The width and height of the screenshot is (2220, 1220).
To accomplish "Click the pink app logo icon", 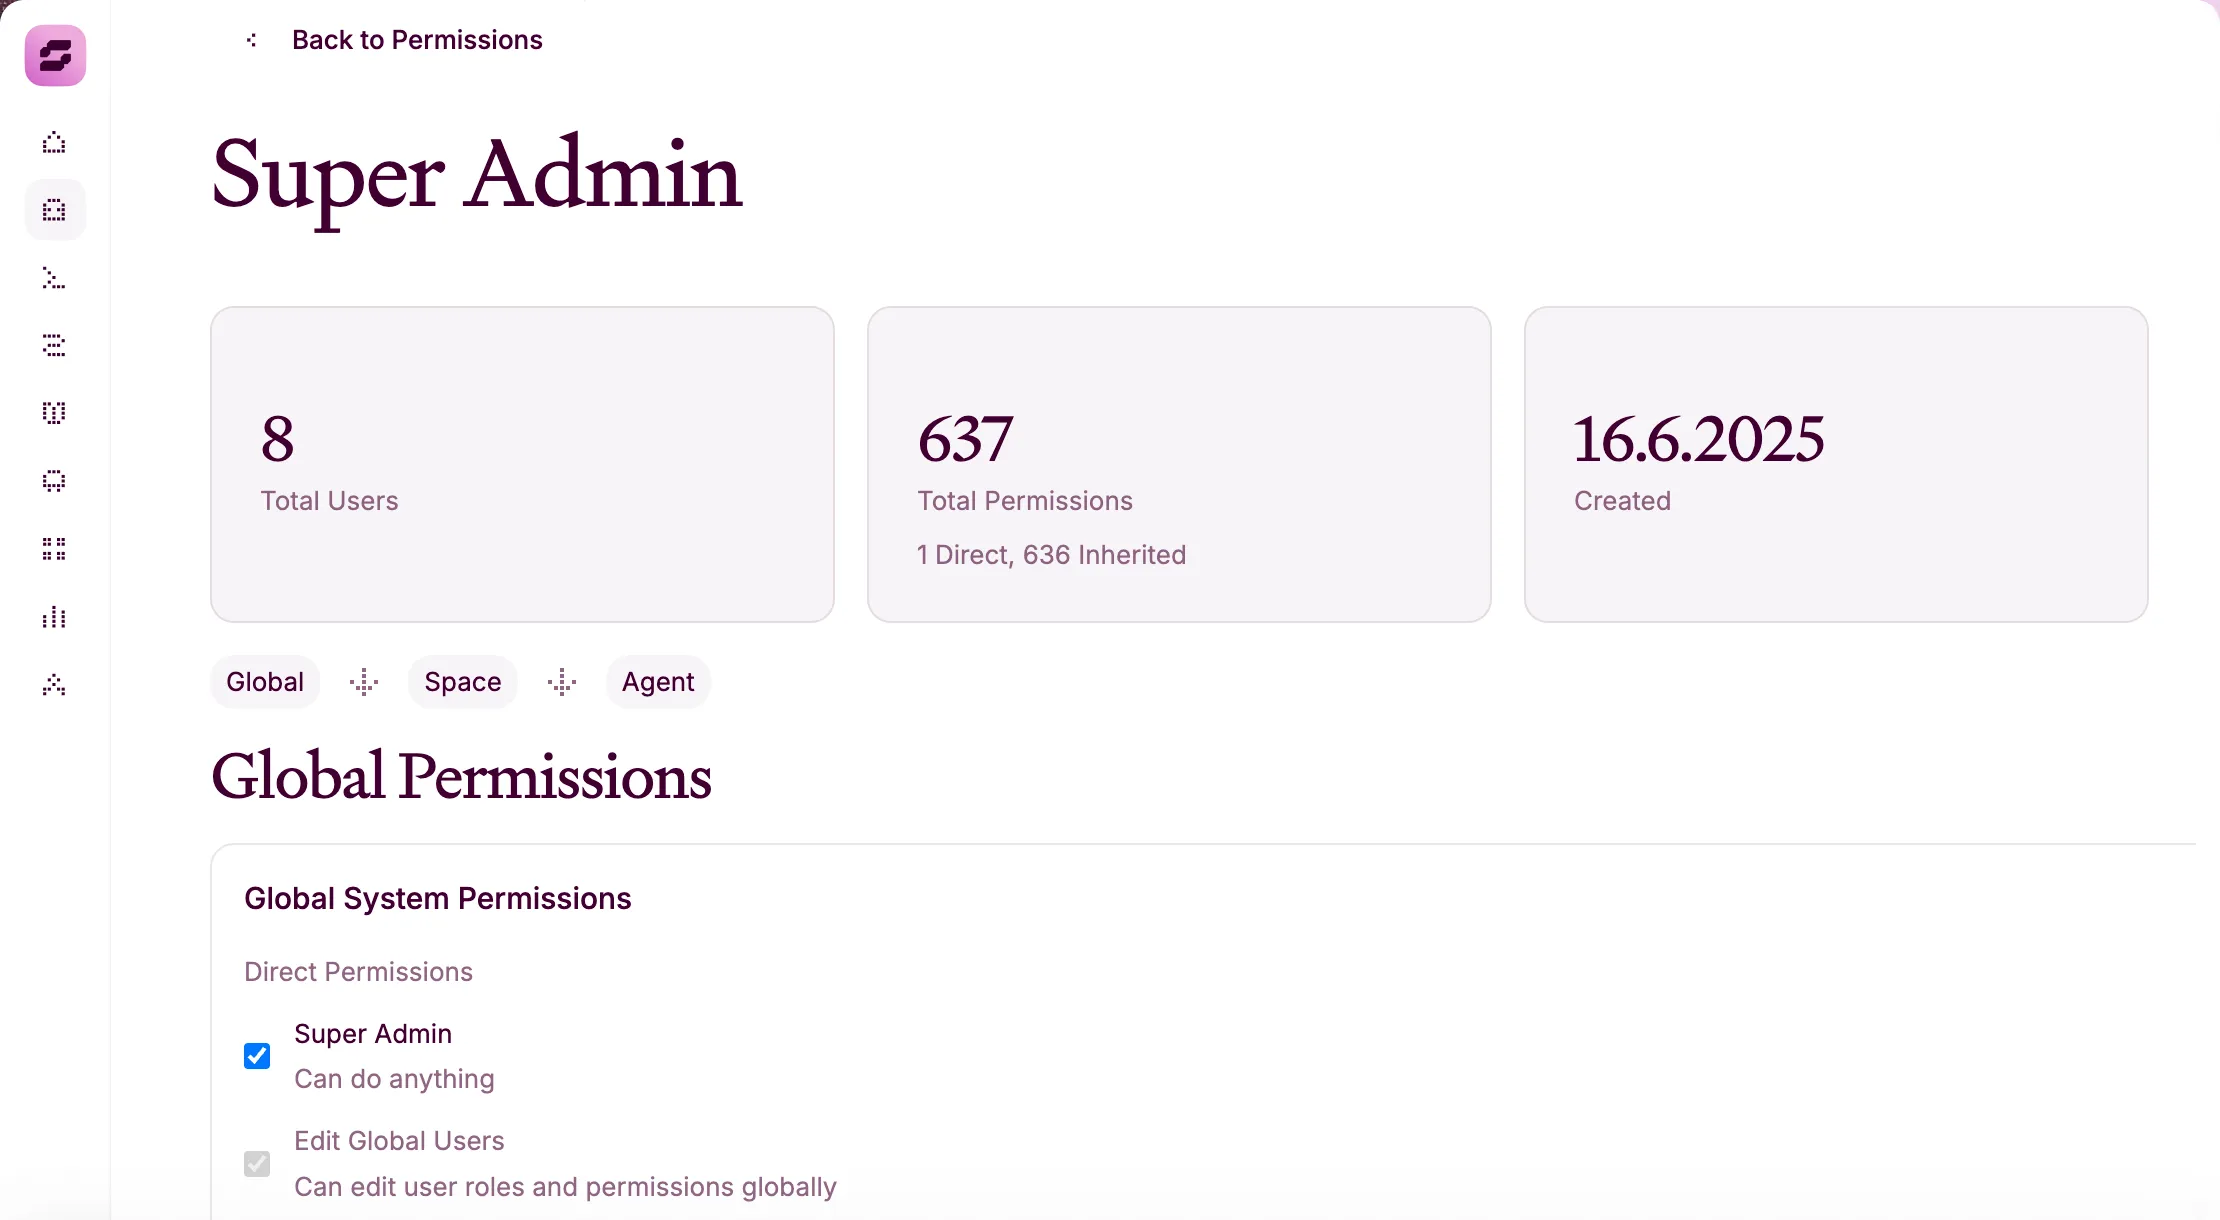I will [55, 56].
